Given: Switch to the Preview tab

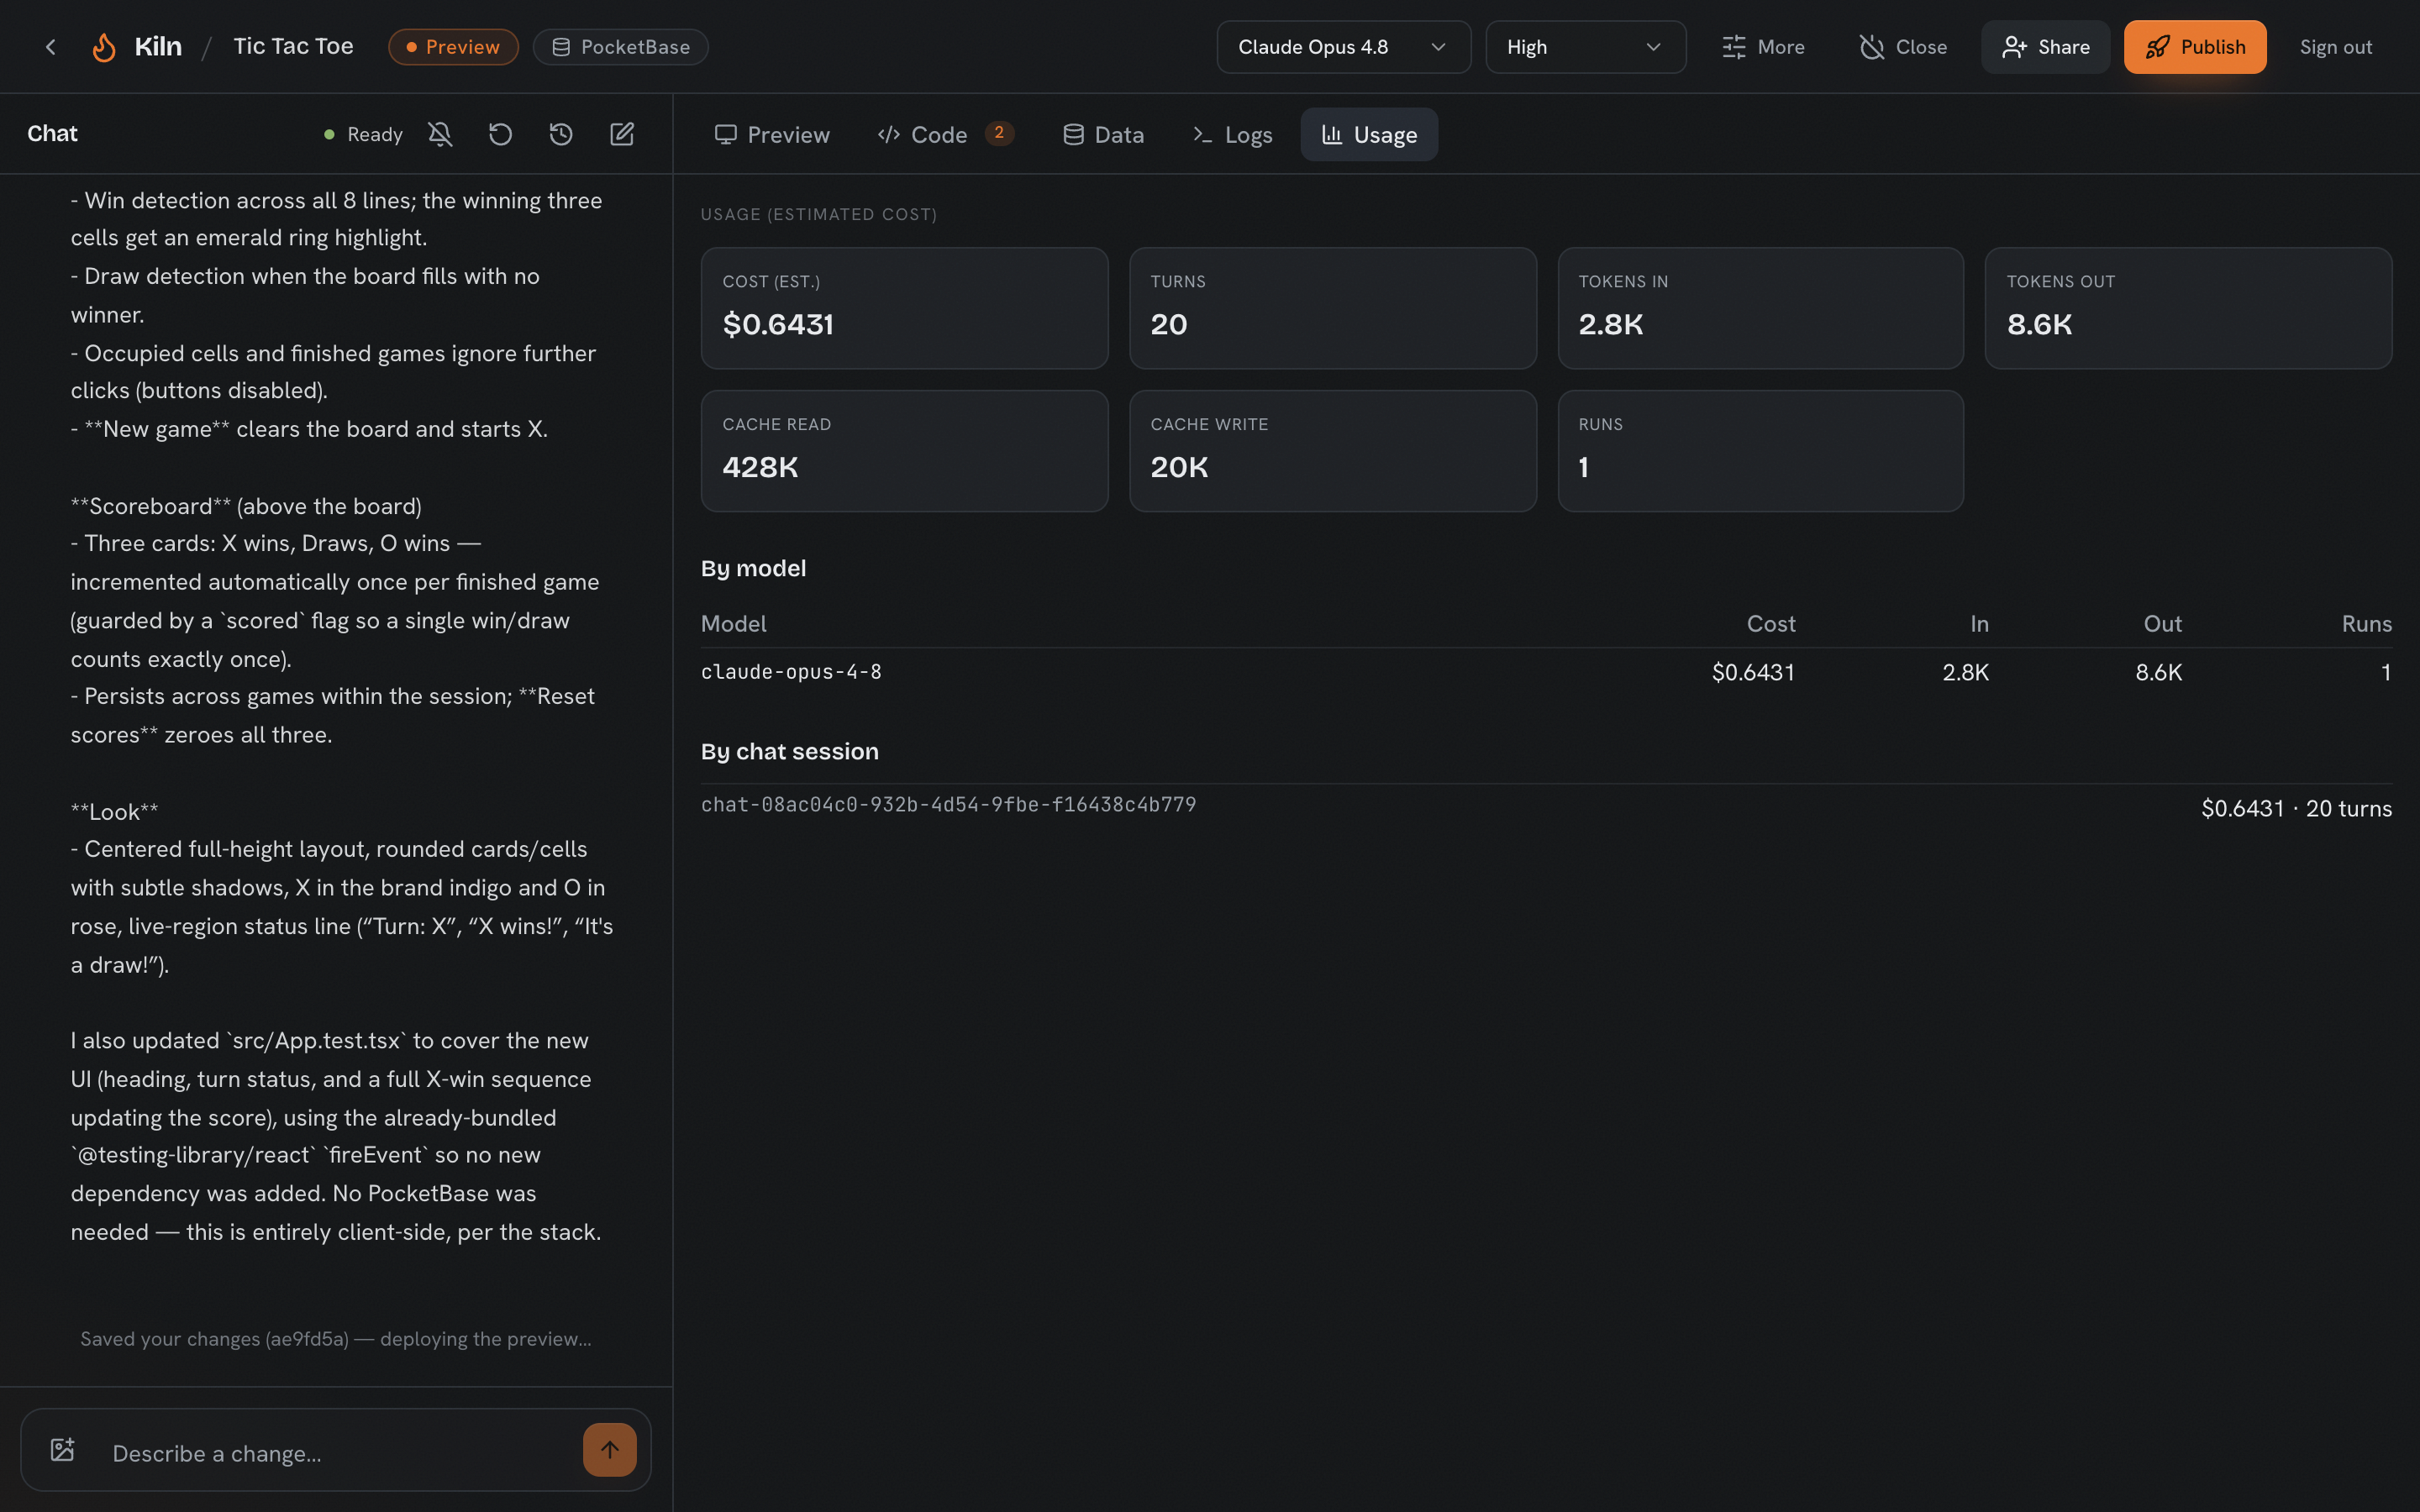Looking at the screenshot, I should 772,135.
